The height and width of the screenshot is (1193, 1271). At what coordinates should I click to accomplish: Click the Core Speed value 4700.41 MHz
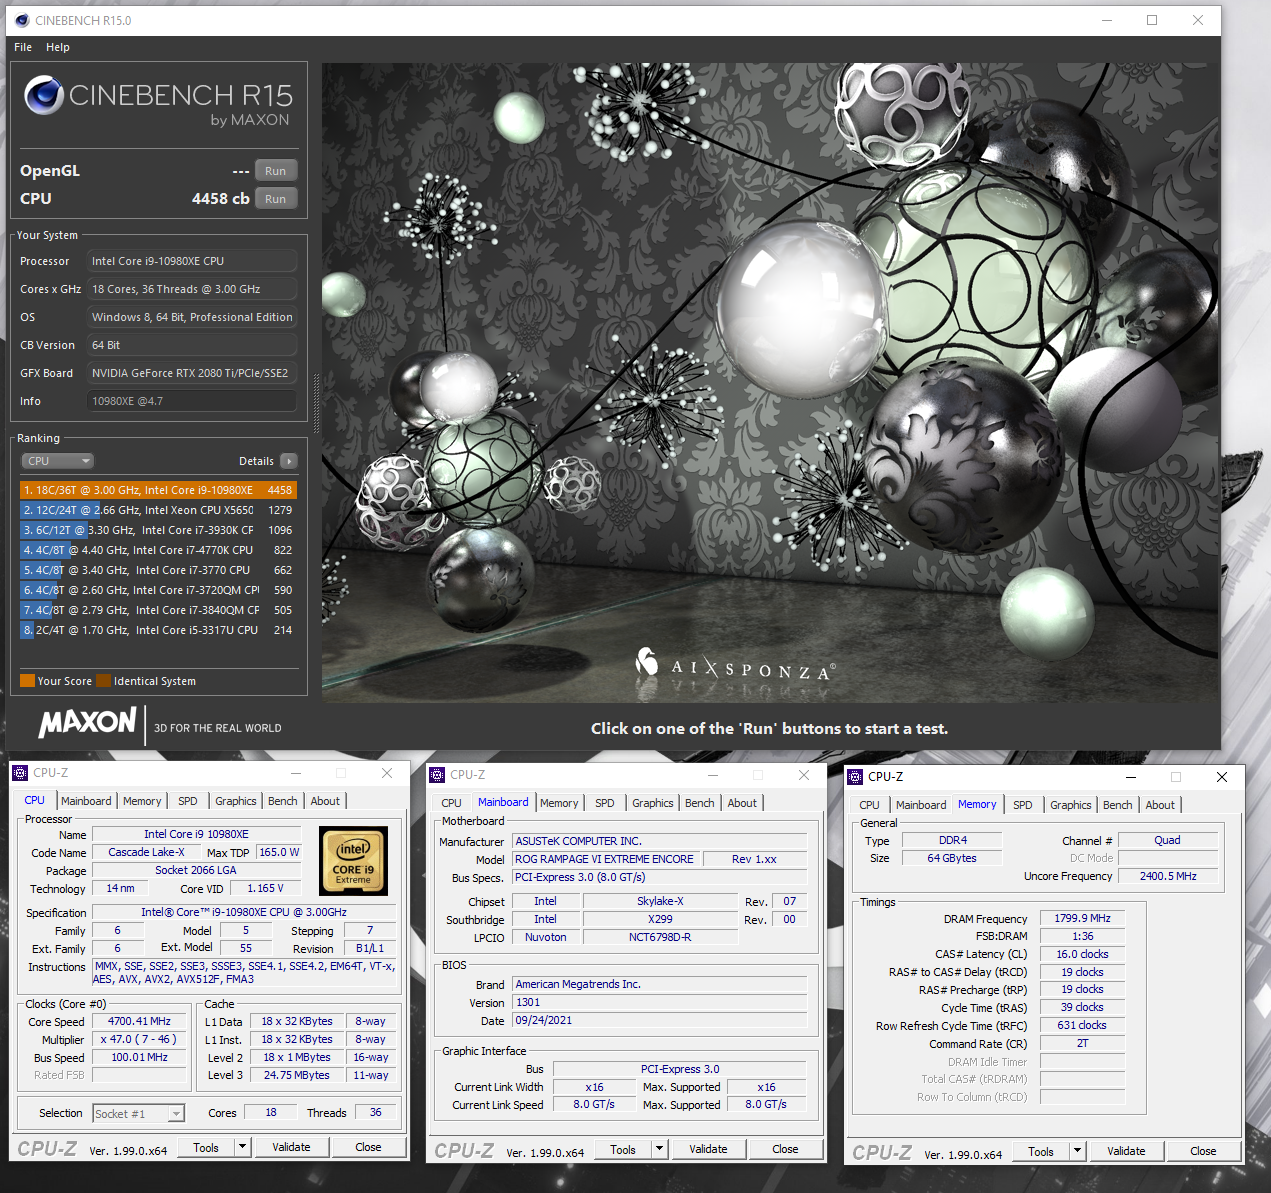pyautogui.click(x=140, y=1021)
